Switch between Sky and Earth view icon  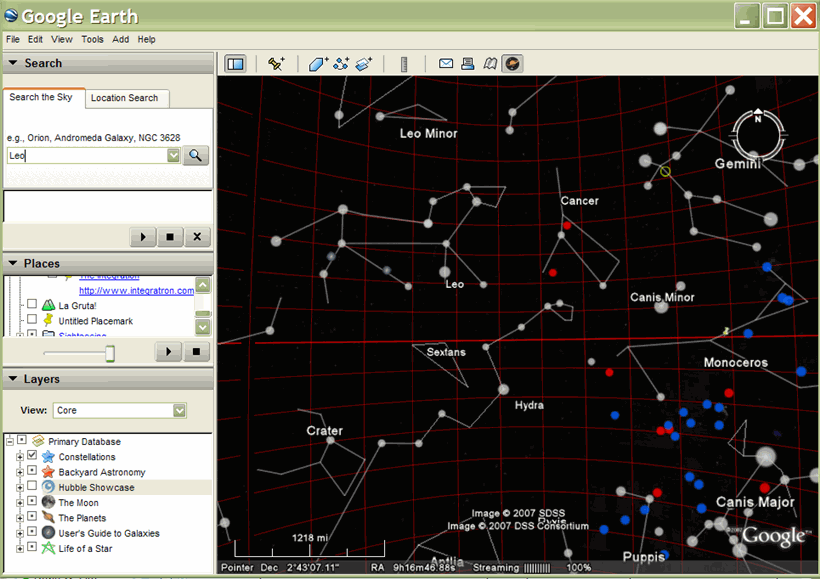(511, 64)
